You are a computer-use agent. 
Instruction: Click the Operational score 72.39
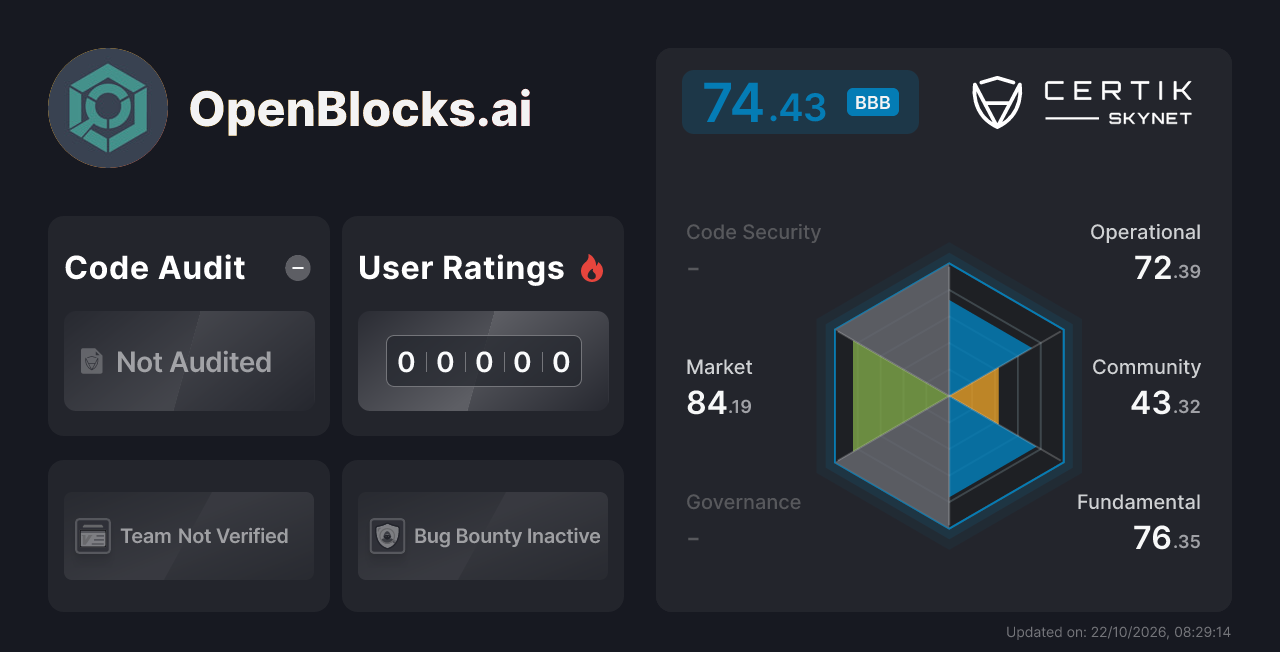click(x=1167, y=268)
